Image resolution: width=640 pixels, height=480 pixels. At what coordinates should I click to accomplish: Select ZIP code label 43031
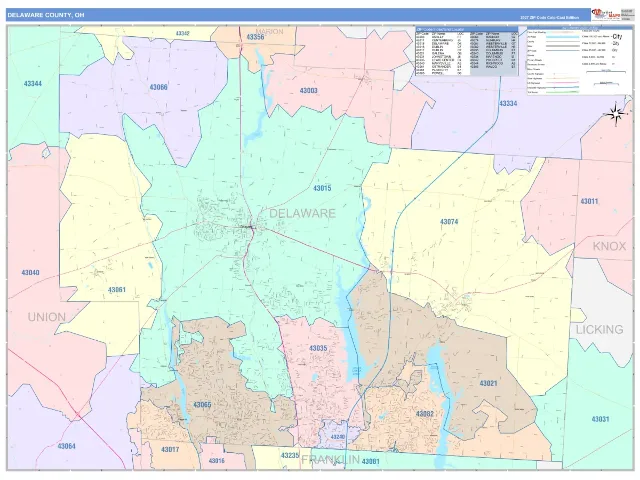coord(600,419)
